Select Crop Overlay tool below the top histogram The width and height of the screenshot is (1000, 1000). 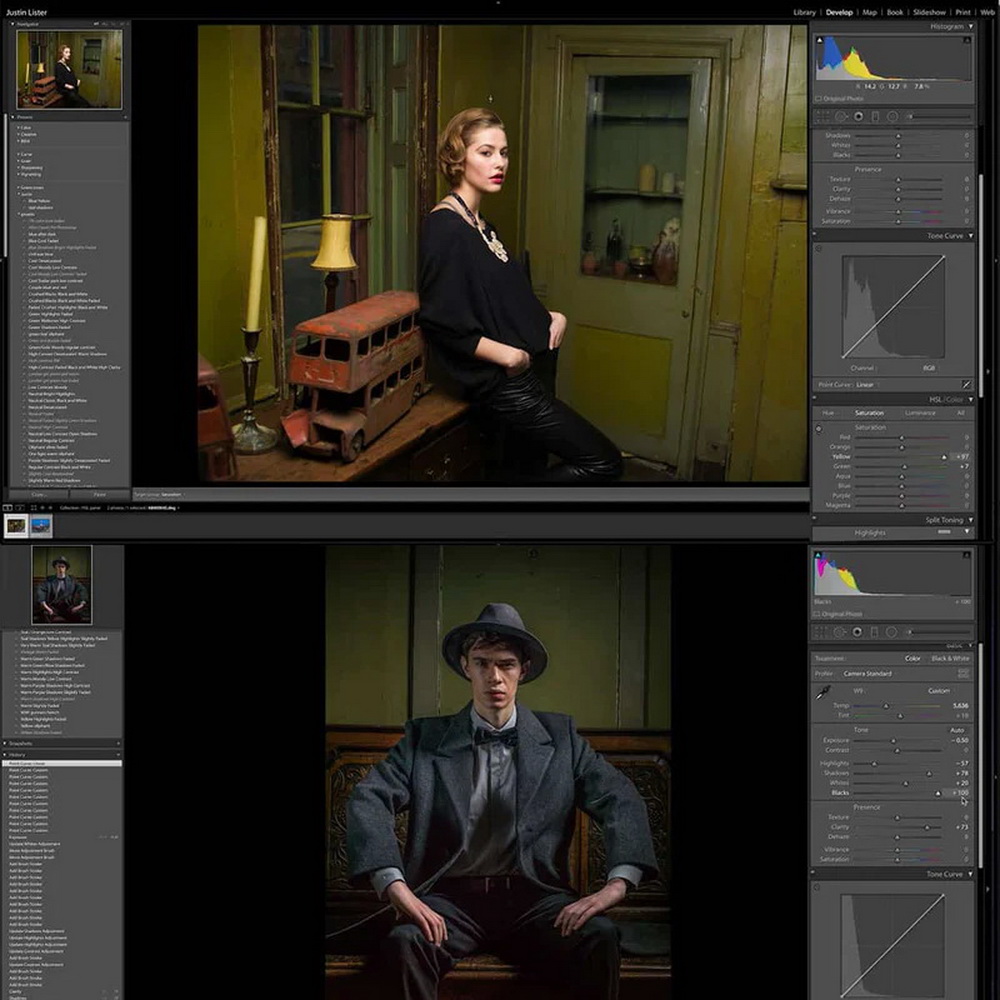click(824, 116)
